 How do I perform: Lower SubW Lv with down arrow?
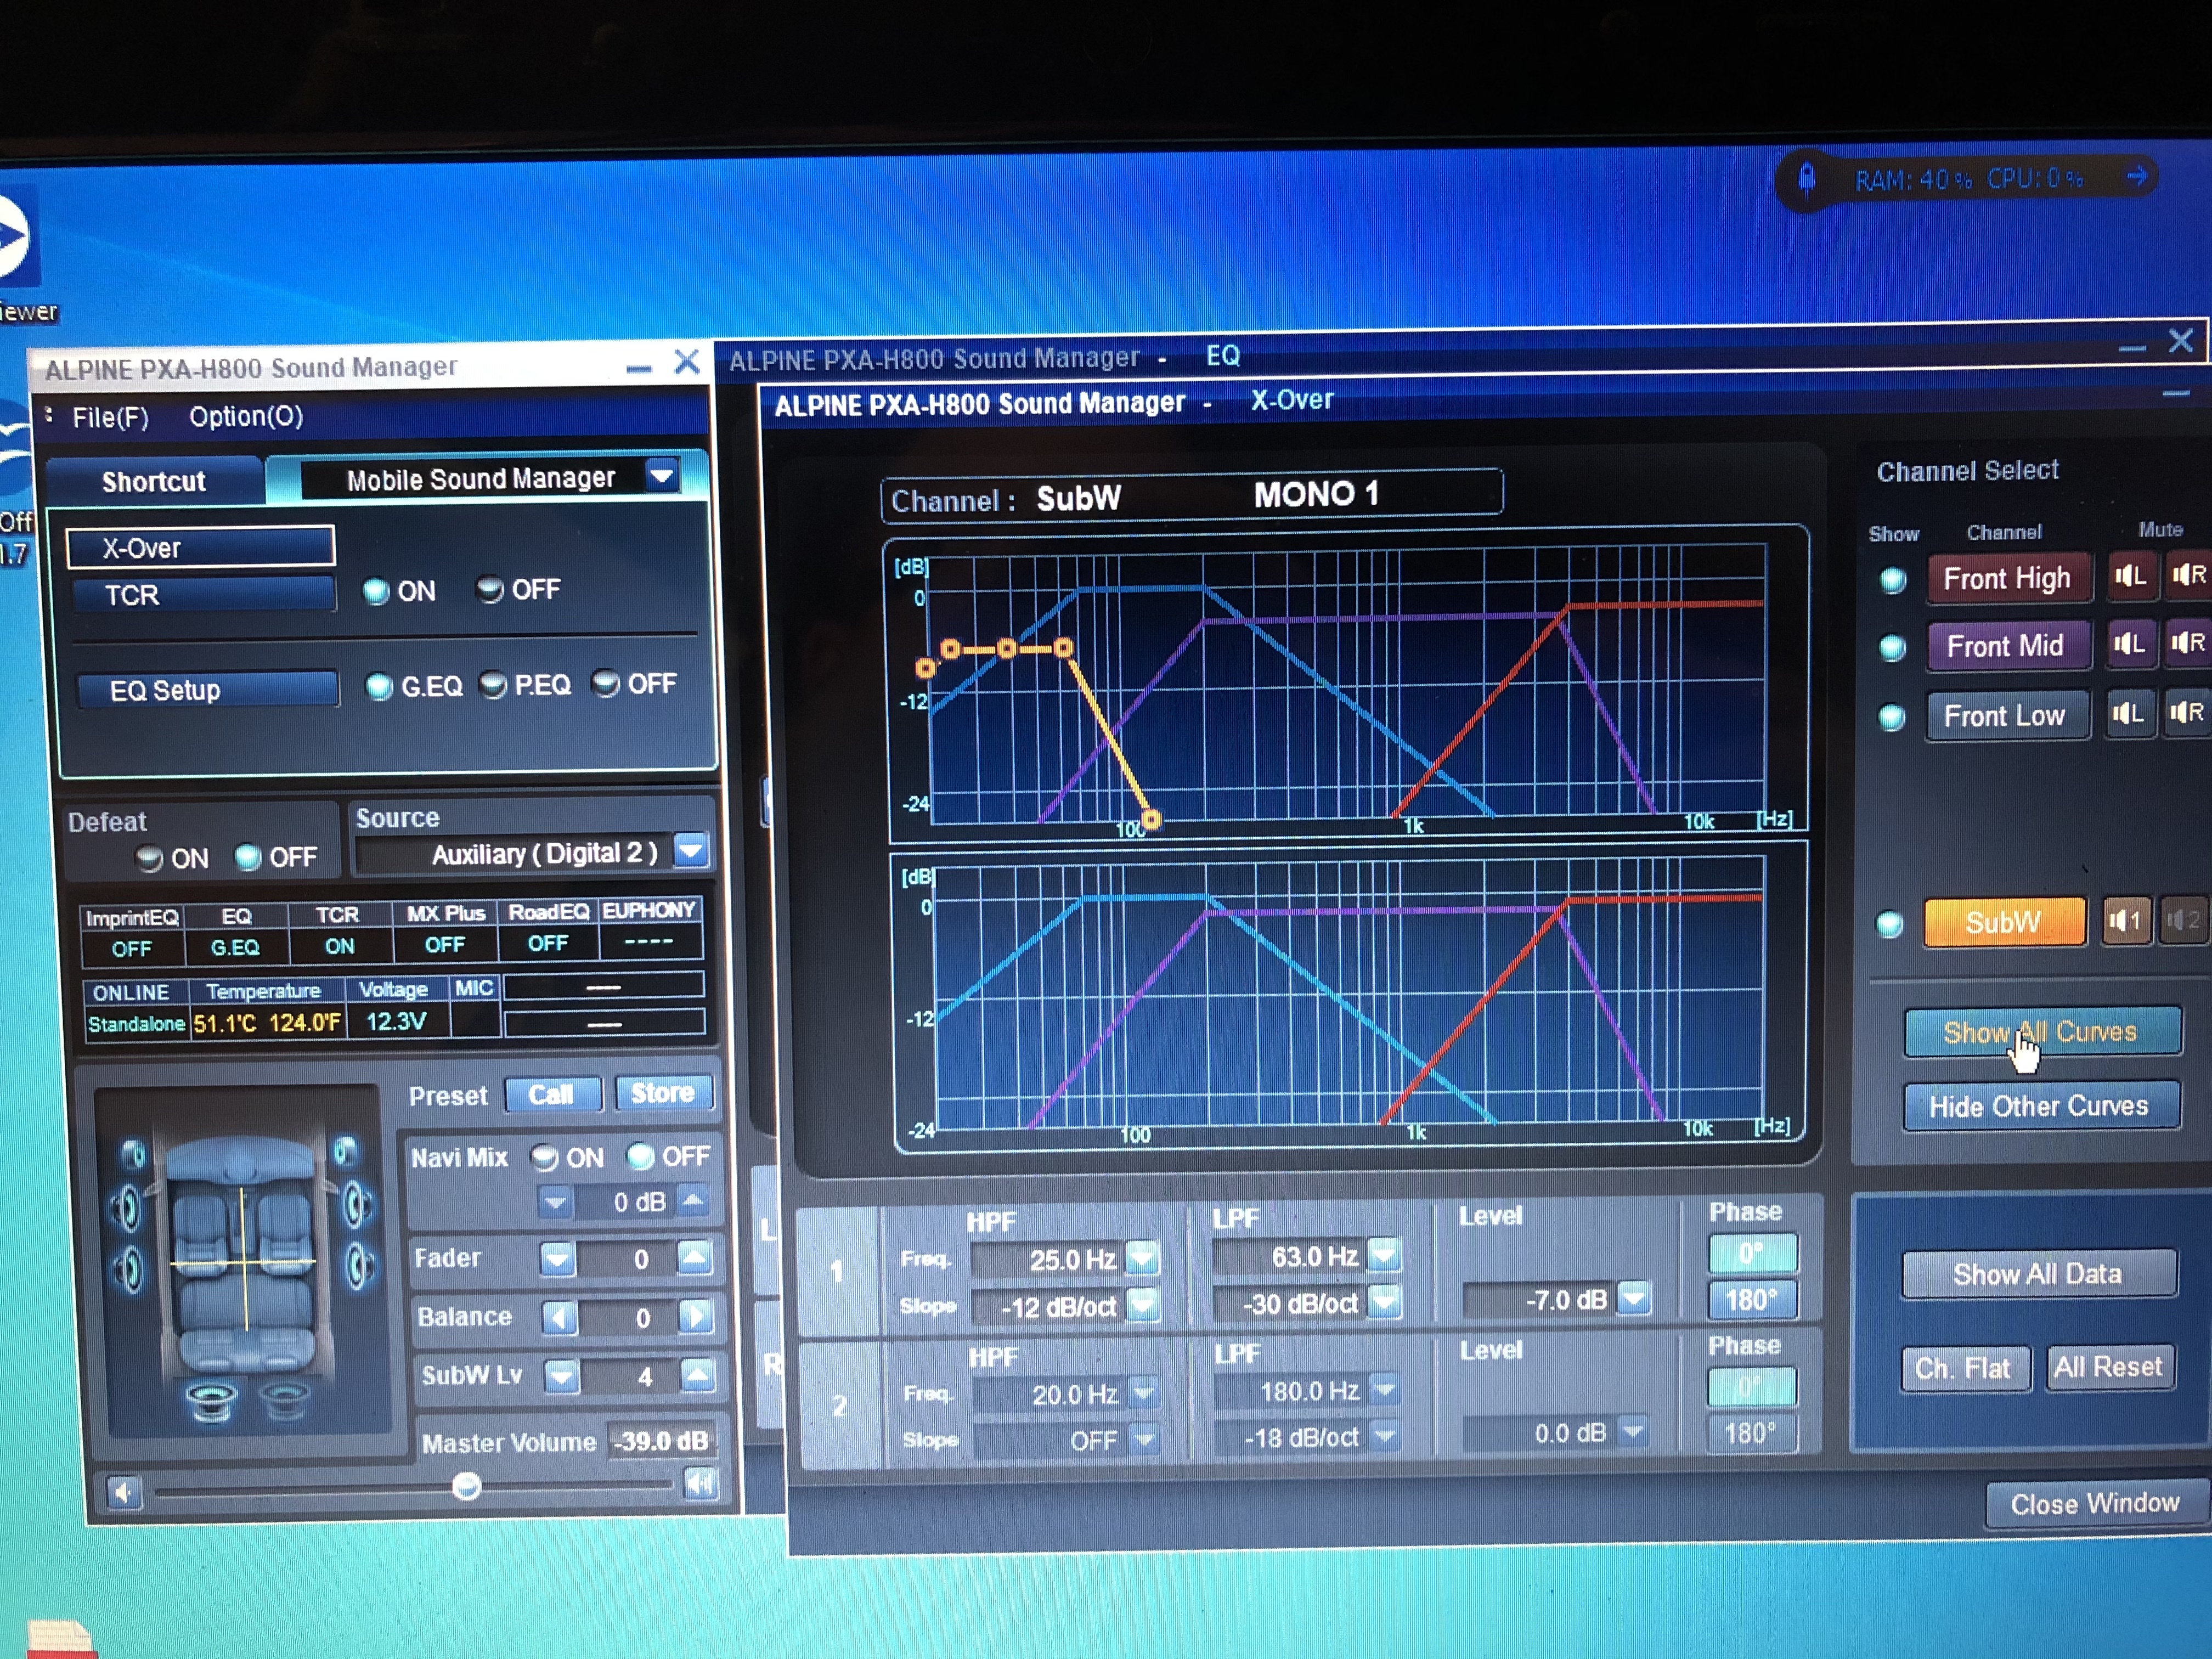click(561, 1377)
